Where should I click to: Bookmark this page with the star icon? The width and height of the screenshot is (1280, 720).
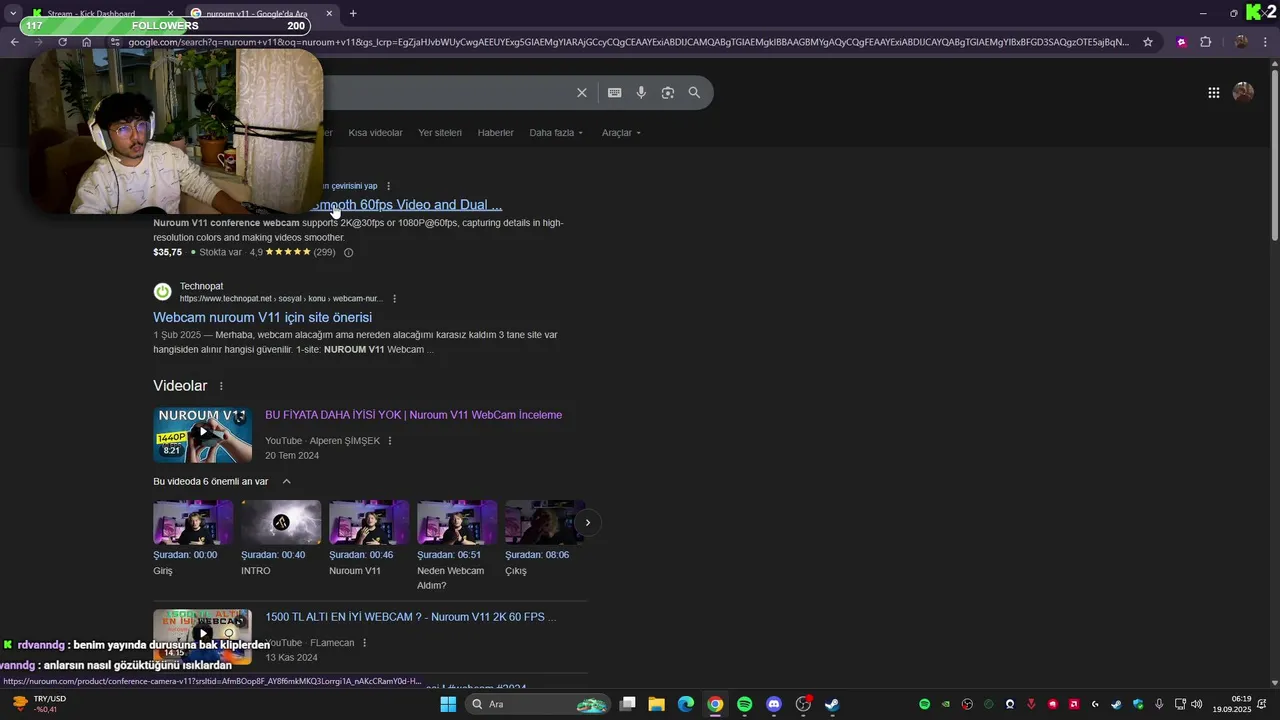1148,42
